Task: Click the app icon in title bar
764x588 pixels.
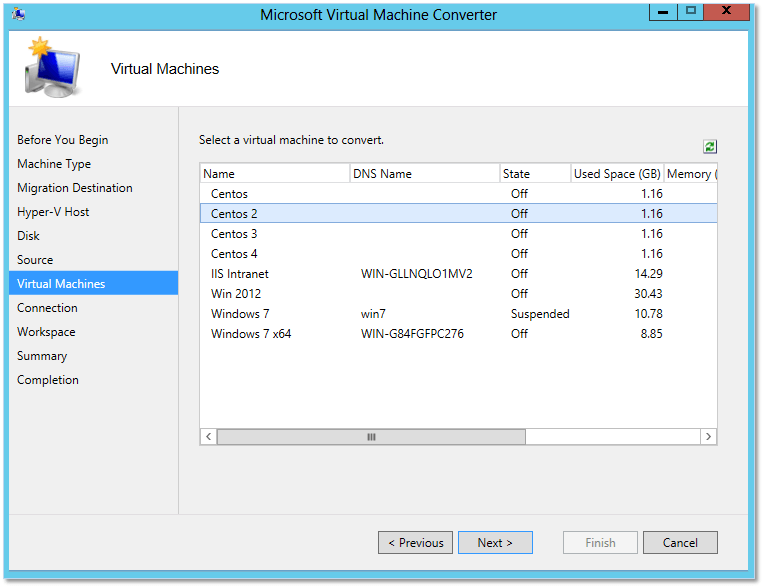Action: click(19, 14)
